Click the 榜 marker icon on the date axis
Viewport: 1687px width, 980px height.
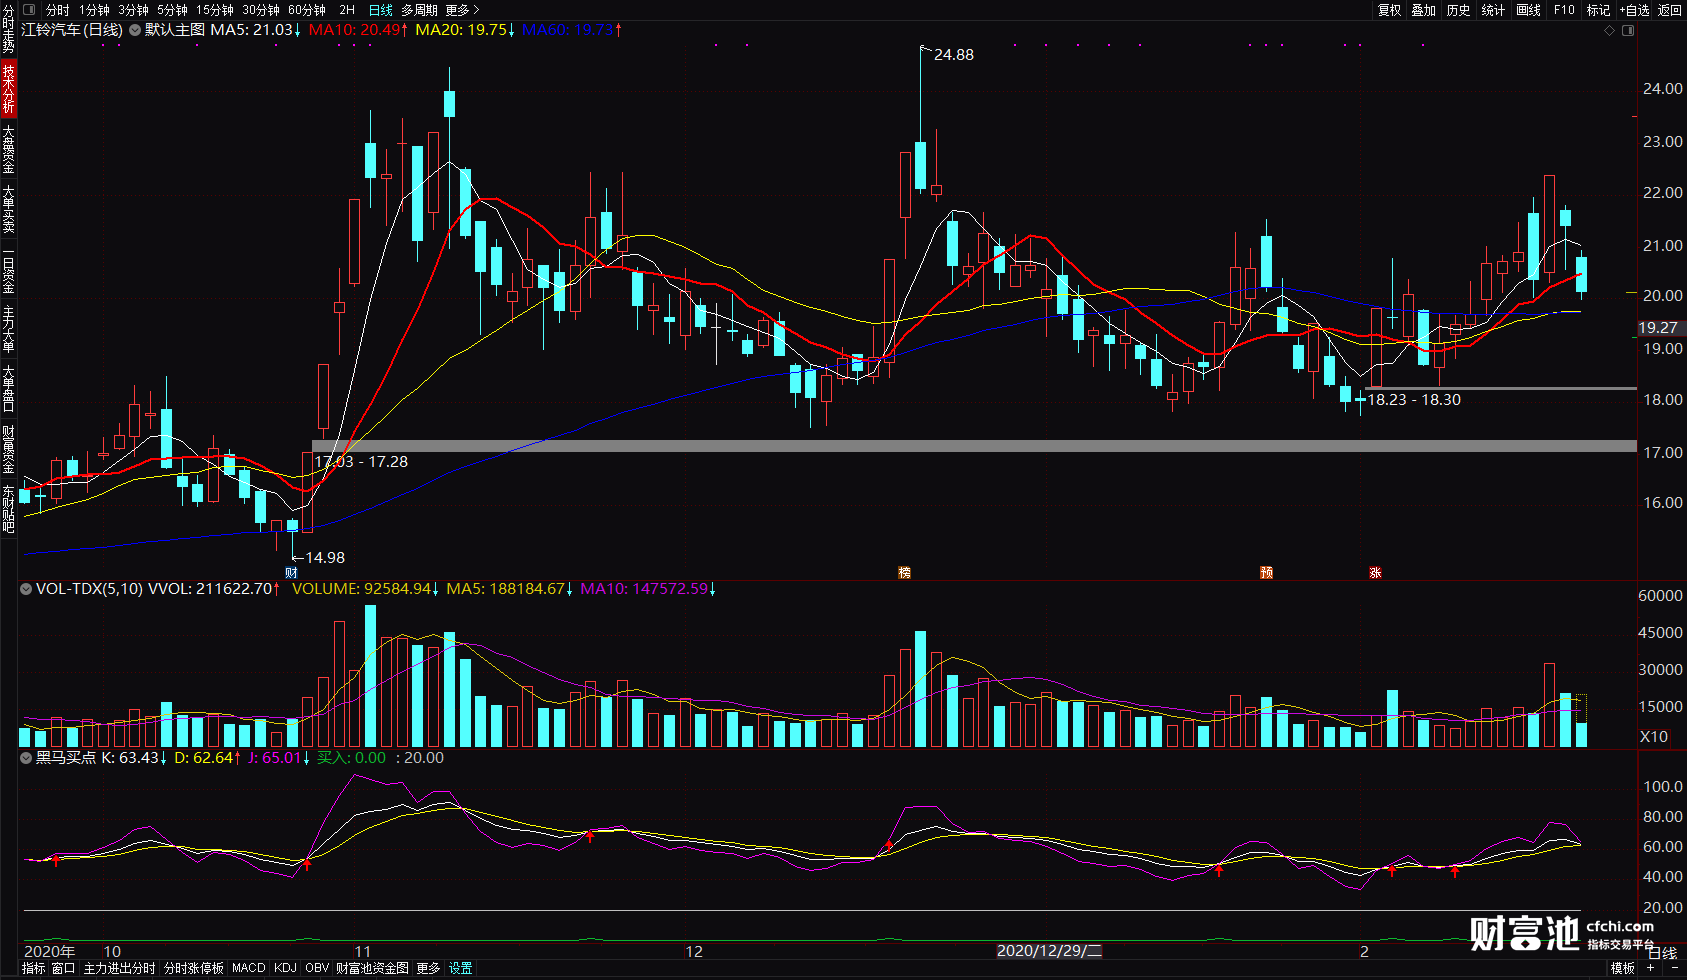coord(904,573)
